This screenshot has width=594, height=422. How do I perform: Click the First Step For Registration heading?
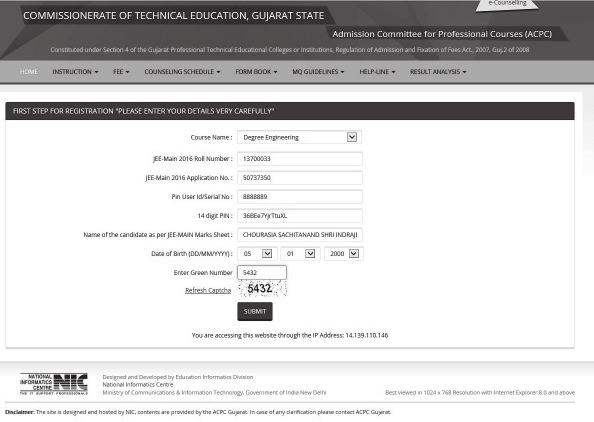144,111
